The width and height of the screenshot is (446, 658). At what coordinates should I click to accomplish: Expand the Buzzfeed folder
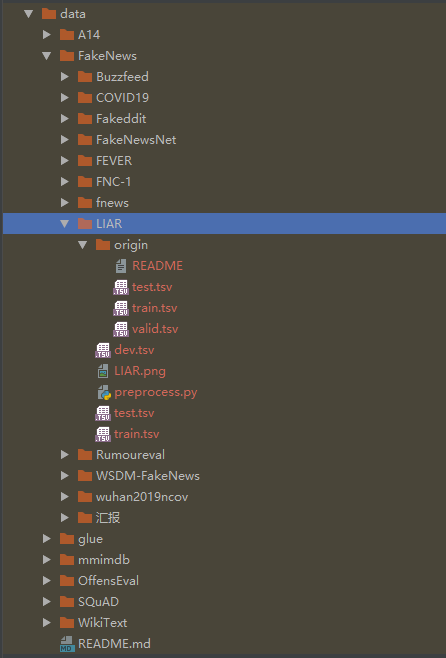(65, 76)
